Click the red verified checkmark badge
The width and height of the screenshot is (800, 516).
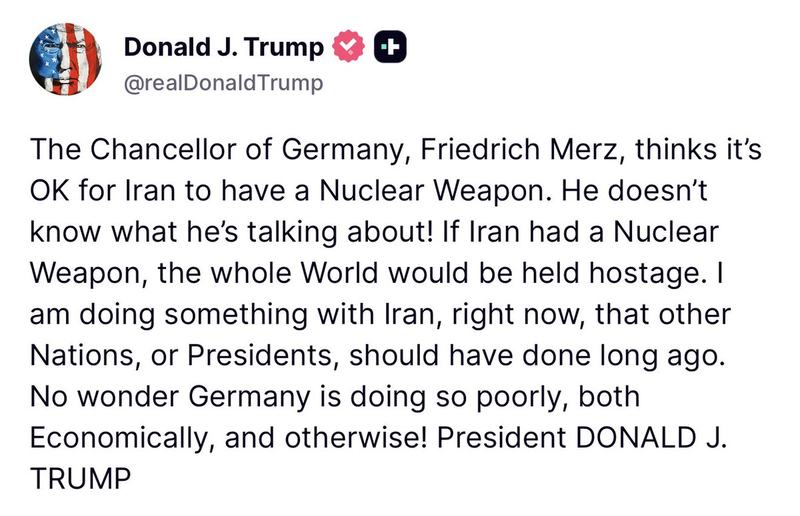[348, 47]
